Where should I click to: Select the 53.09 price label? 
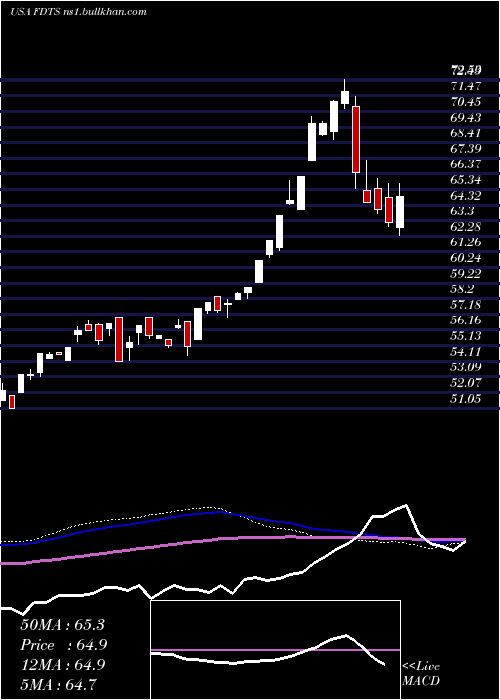point(466,367)
